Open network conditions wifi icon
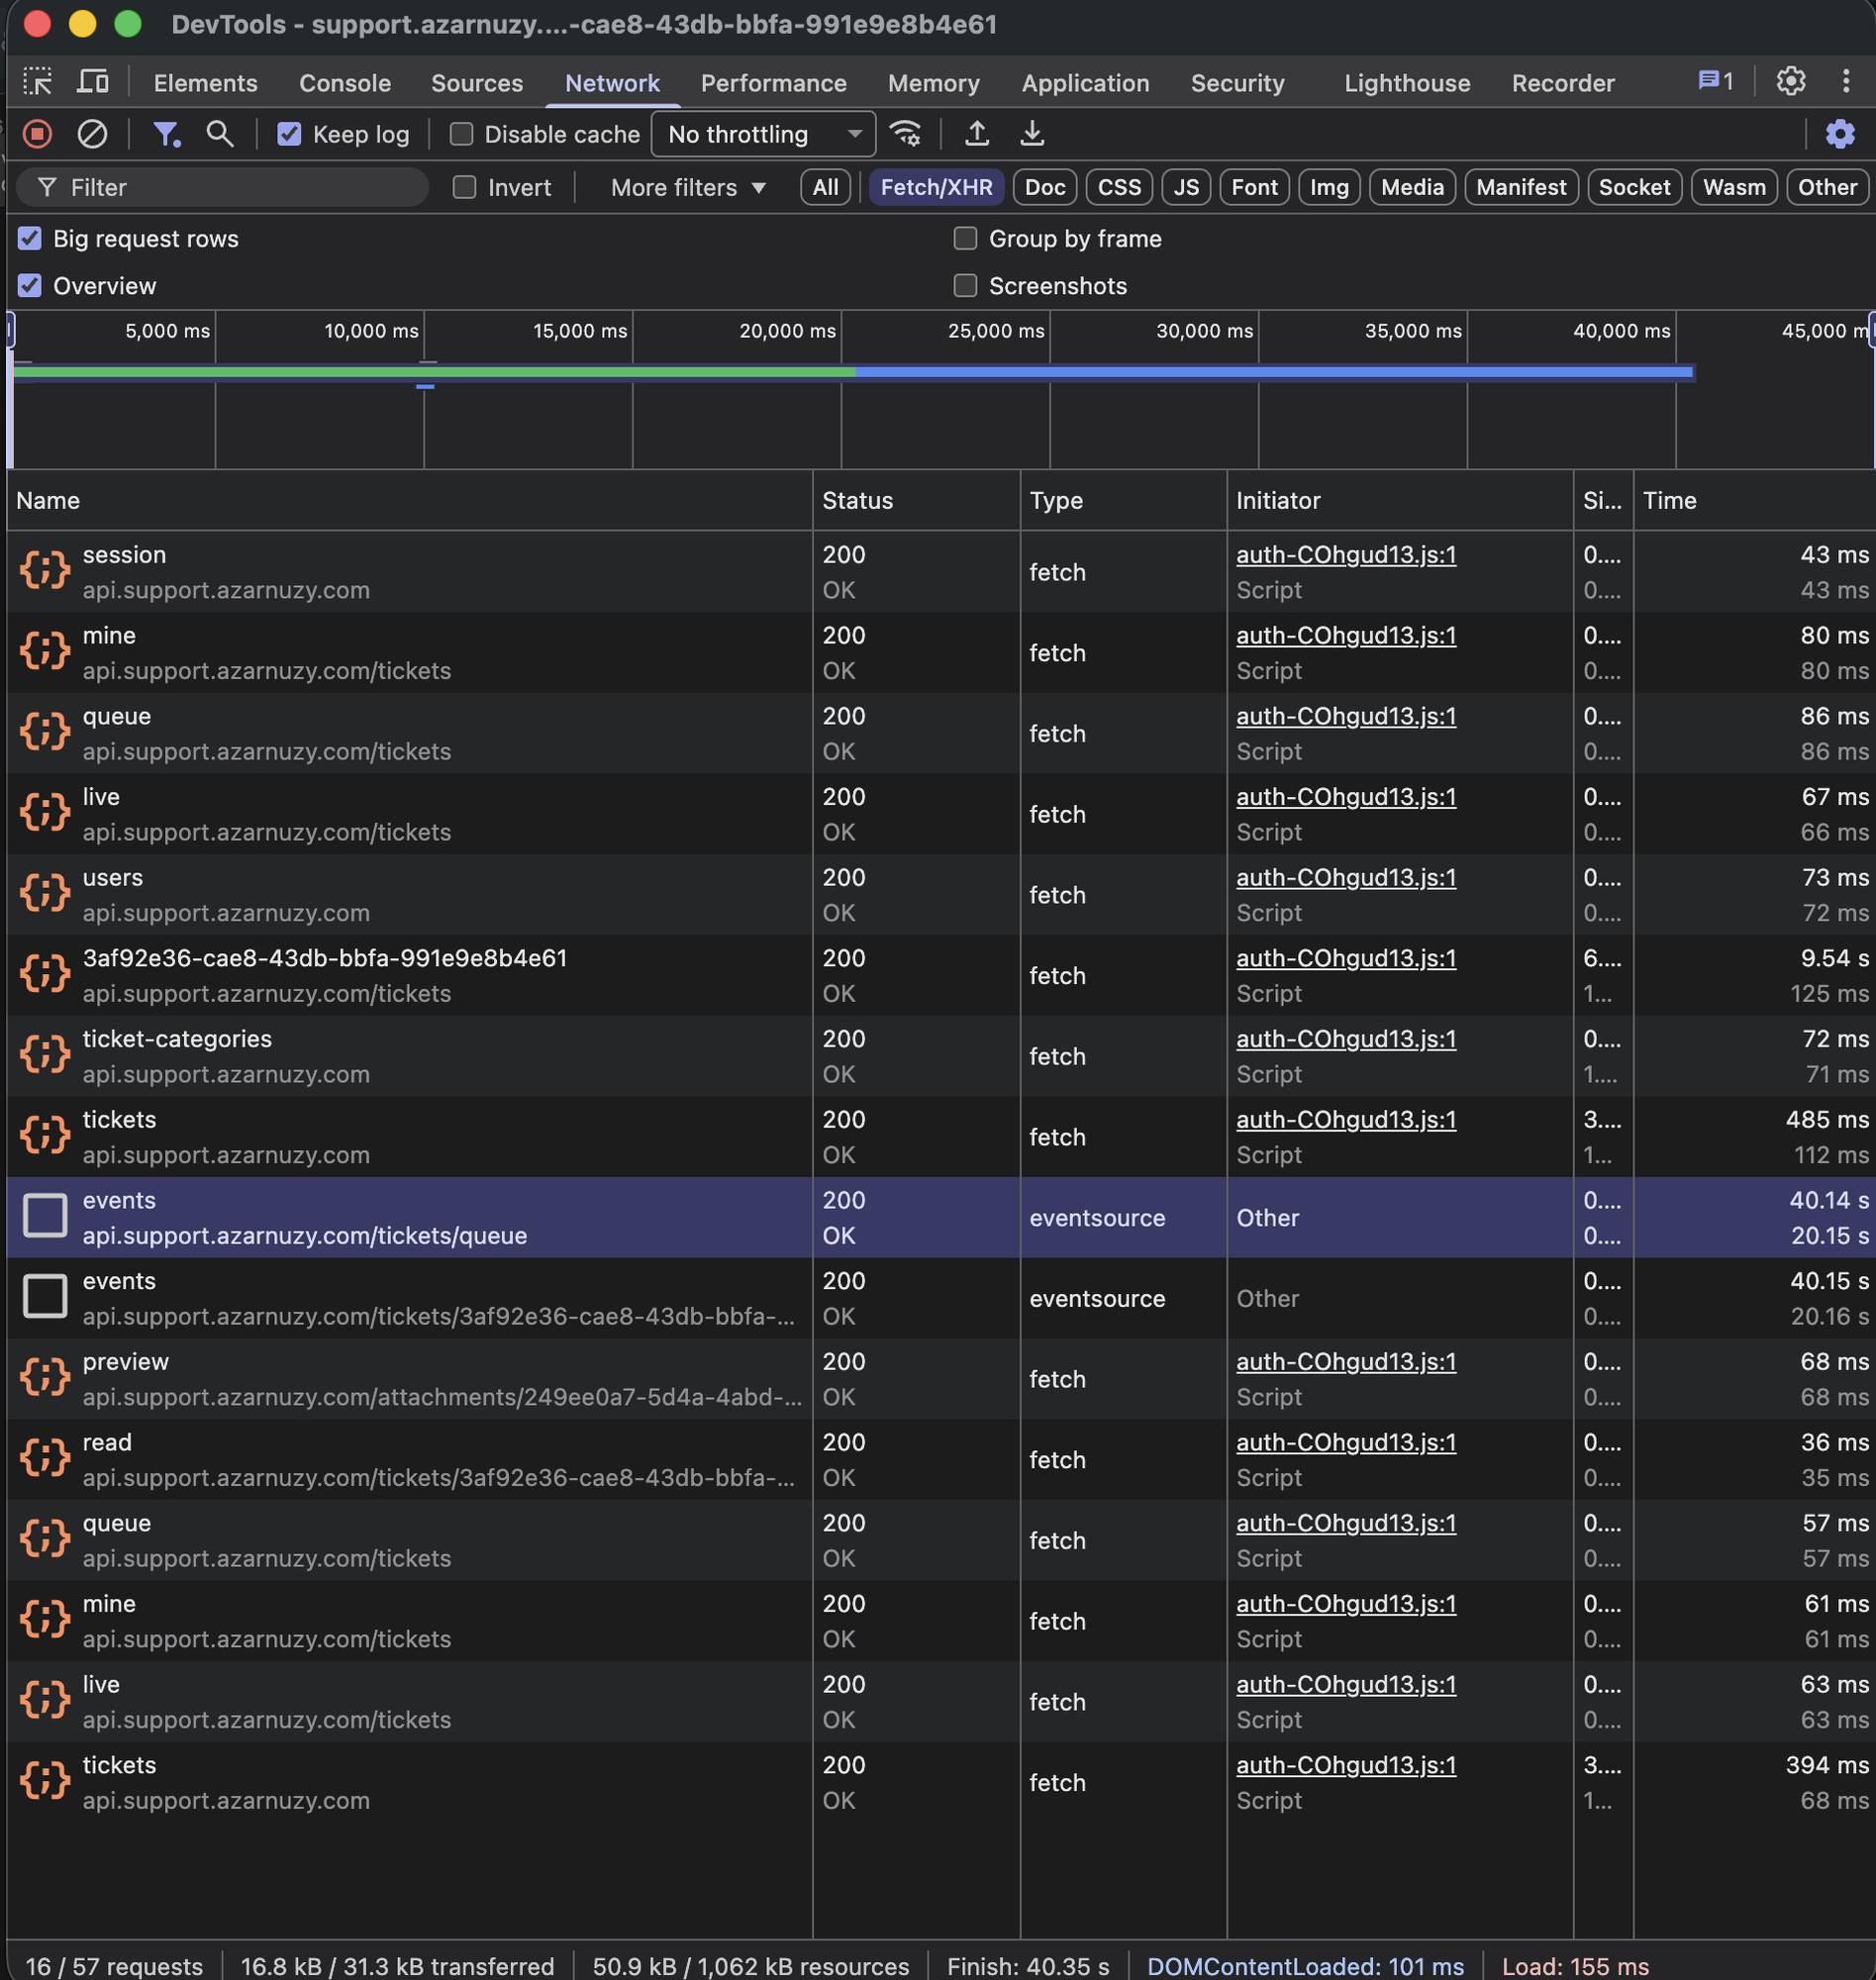 click(x=906, y=134)
